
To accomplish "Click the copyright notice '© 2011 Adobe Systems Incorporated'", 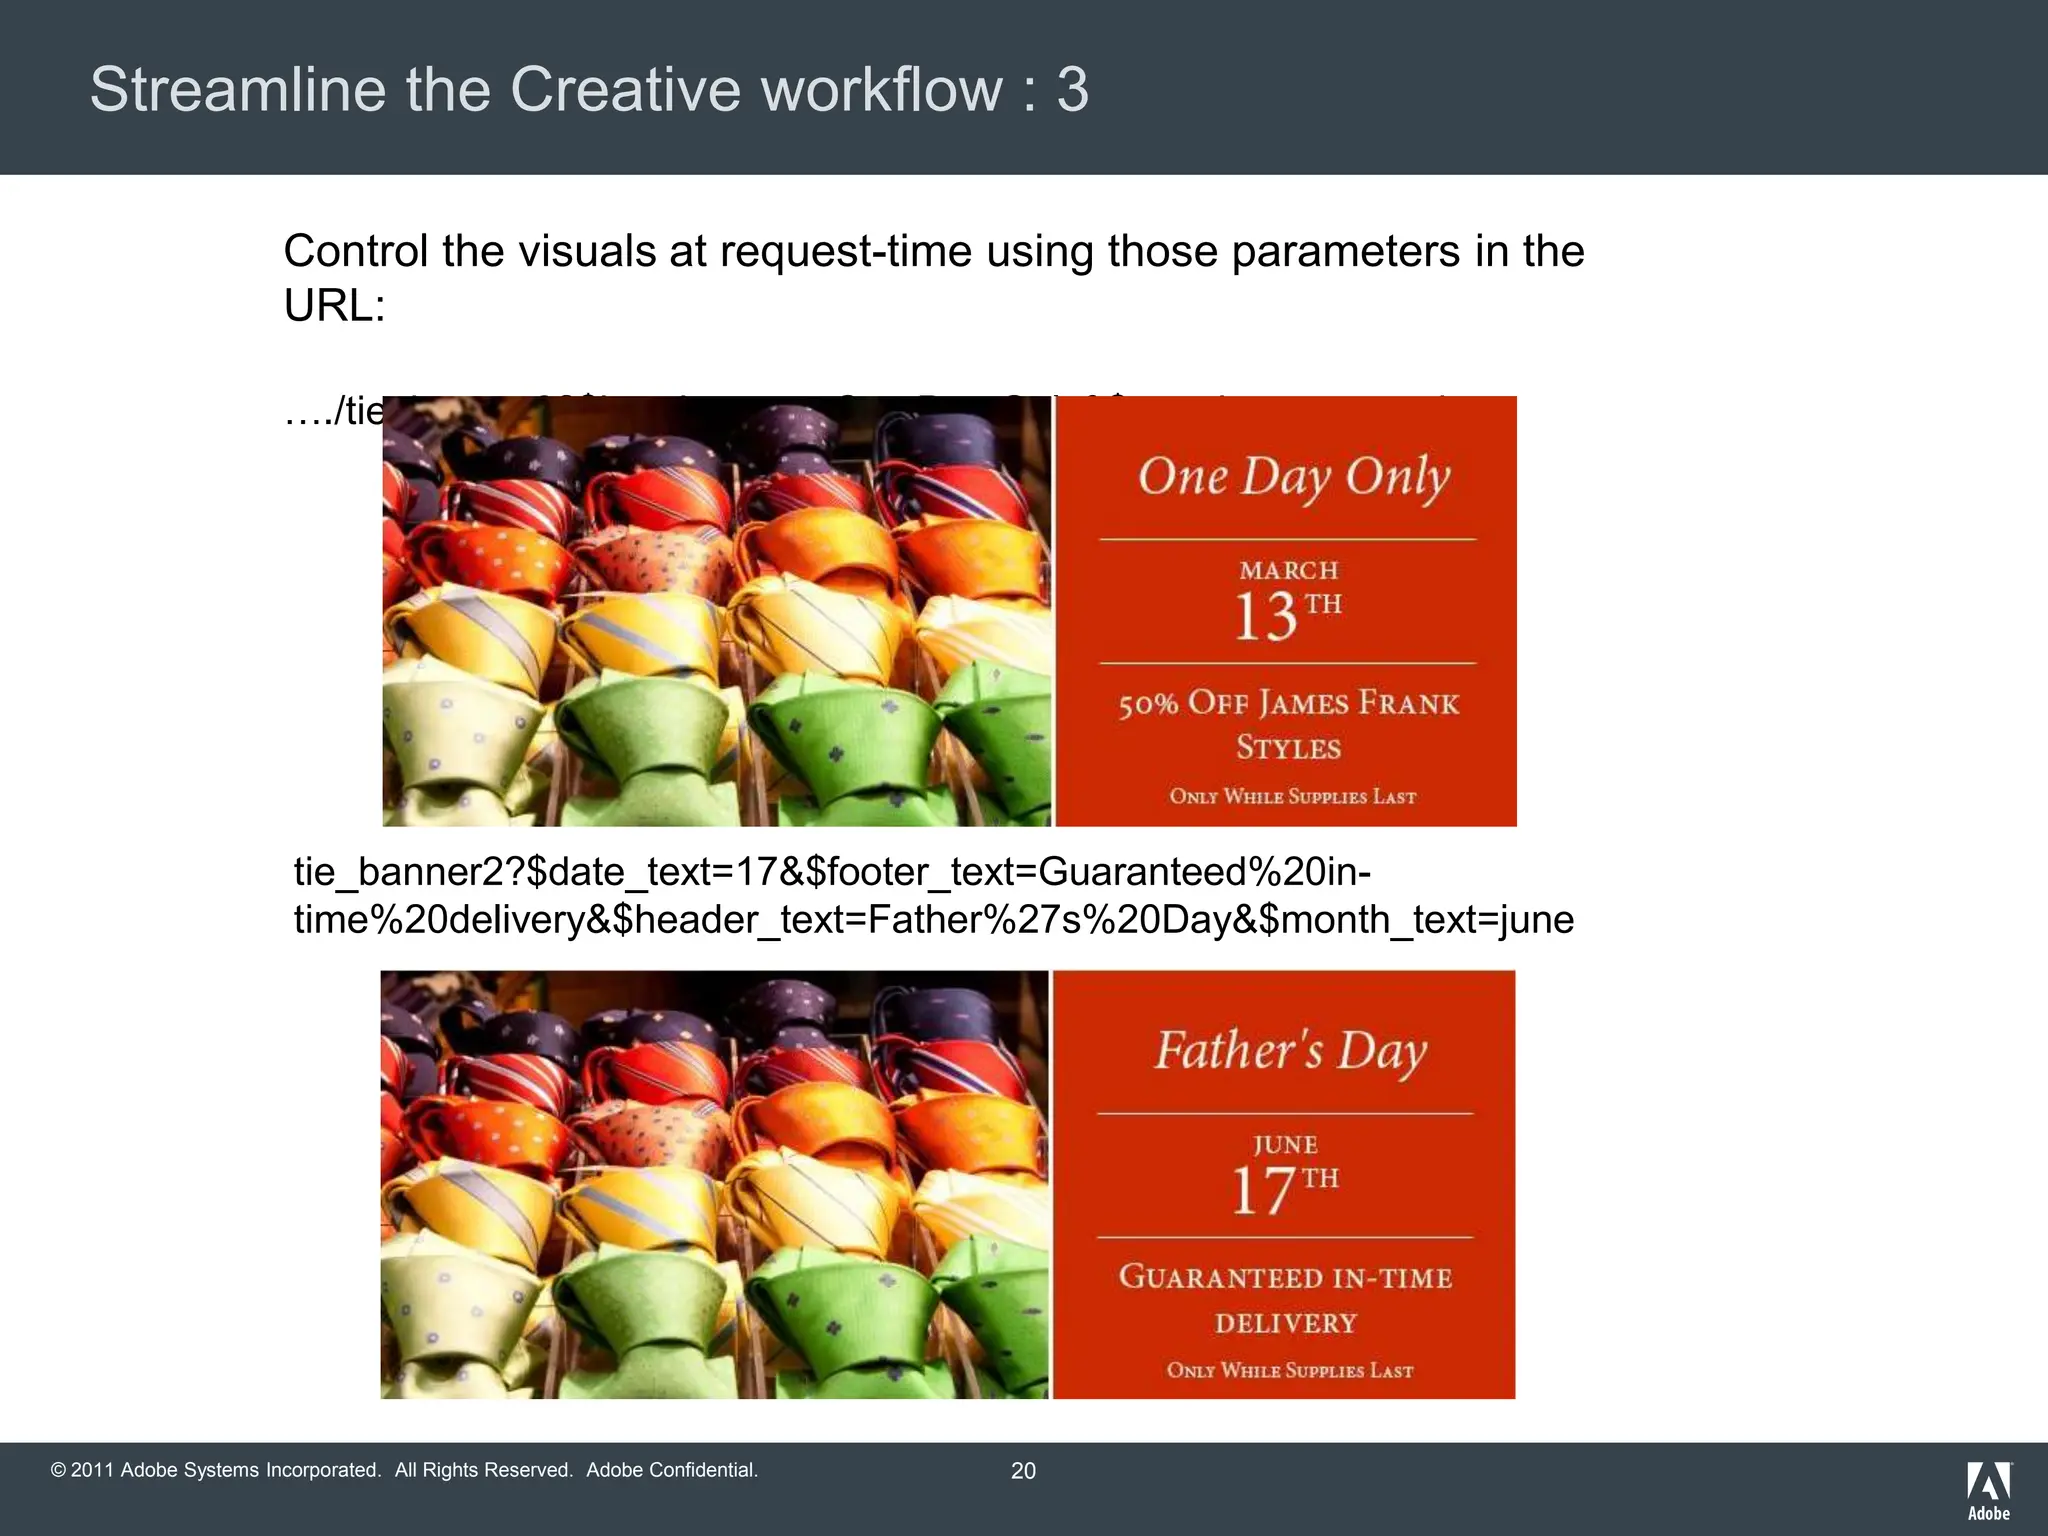I will (x=404, y=1470).
